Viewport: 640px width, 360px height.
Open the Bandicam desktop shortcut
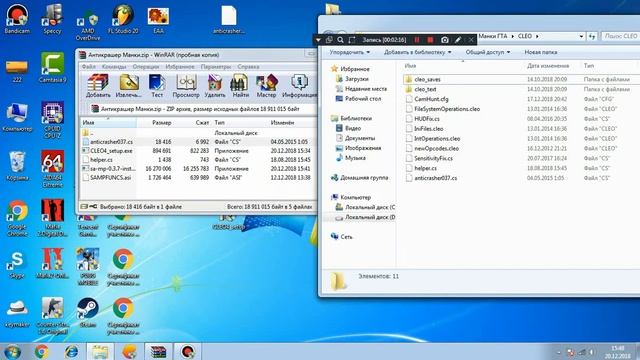coord(17,19)
